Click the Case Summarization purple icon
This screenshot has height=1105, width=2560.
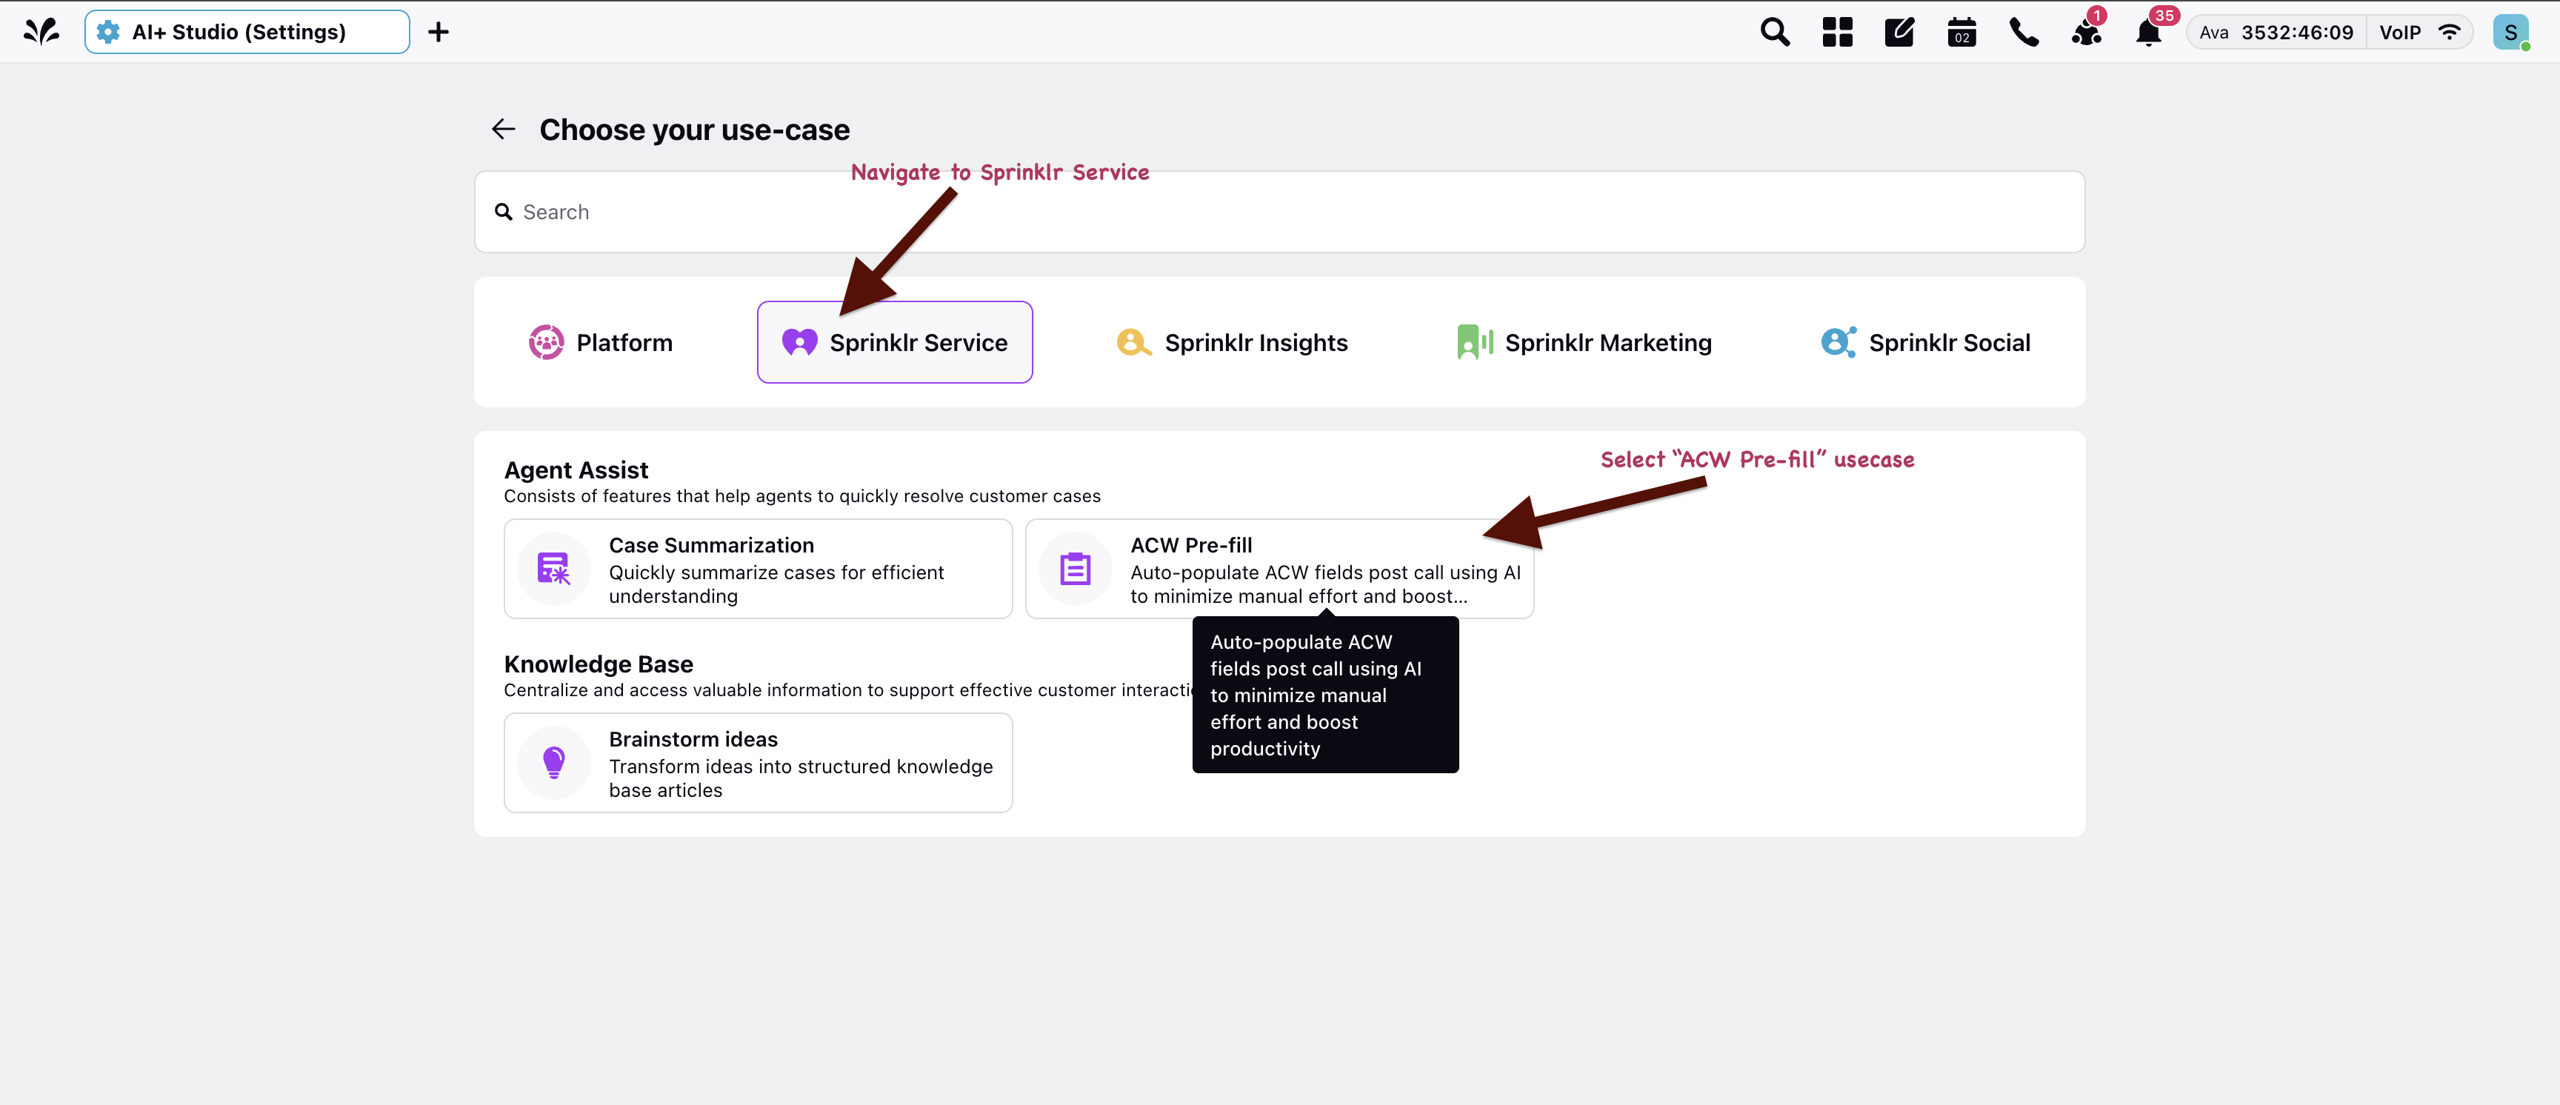[554, 569]
